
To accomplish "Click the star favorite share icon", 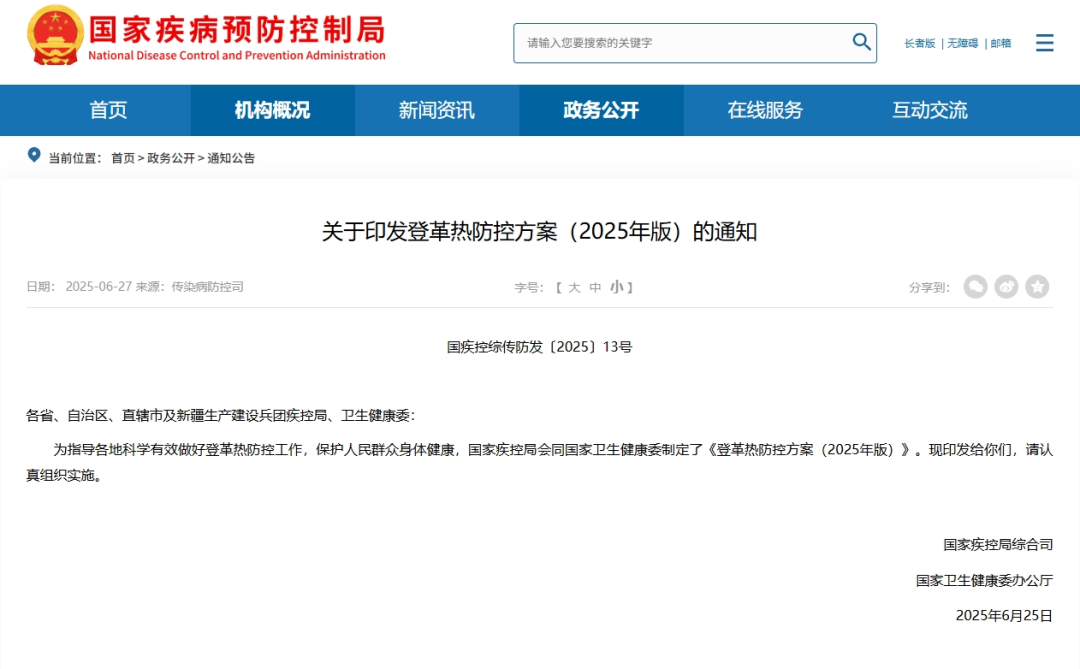I will 1037,286.
